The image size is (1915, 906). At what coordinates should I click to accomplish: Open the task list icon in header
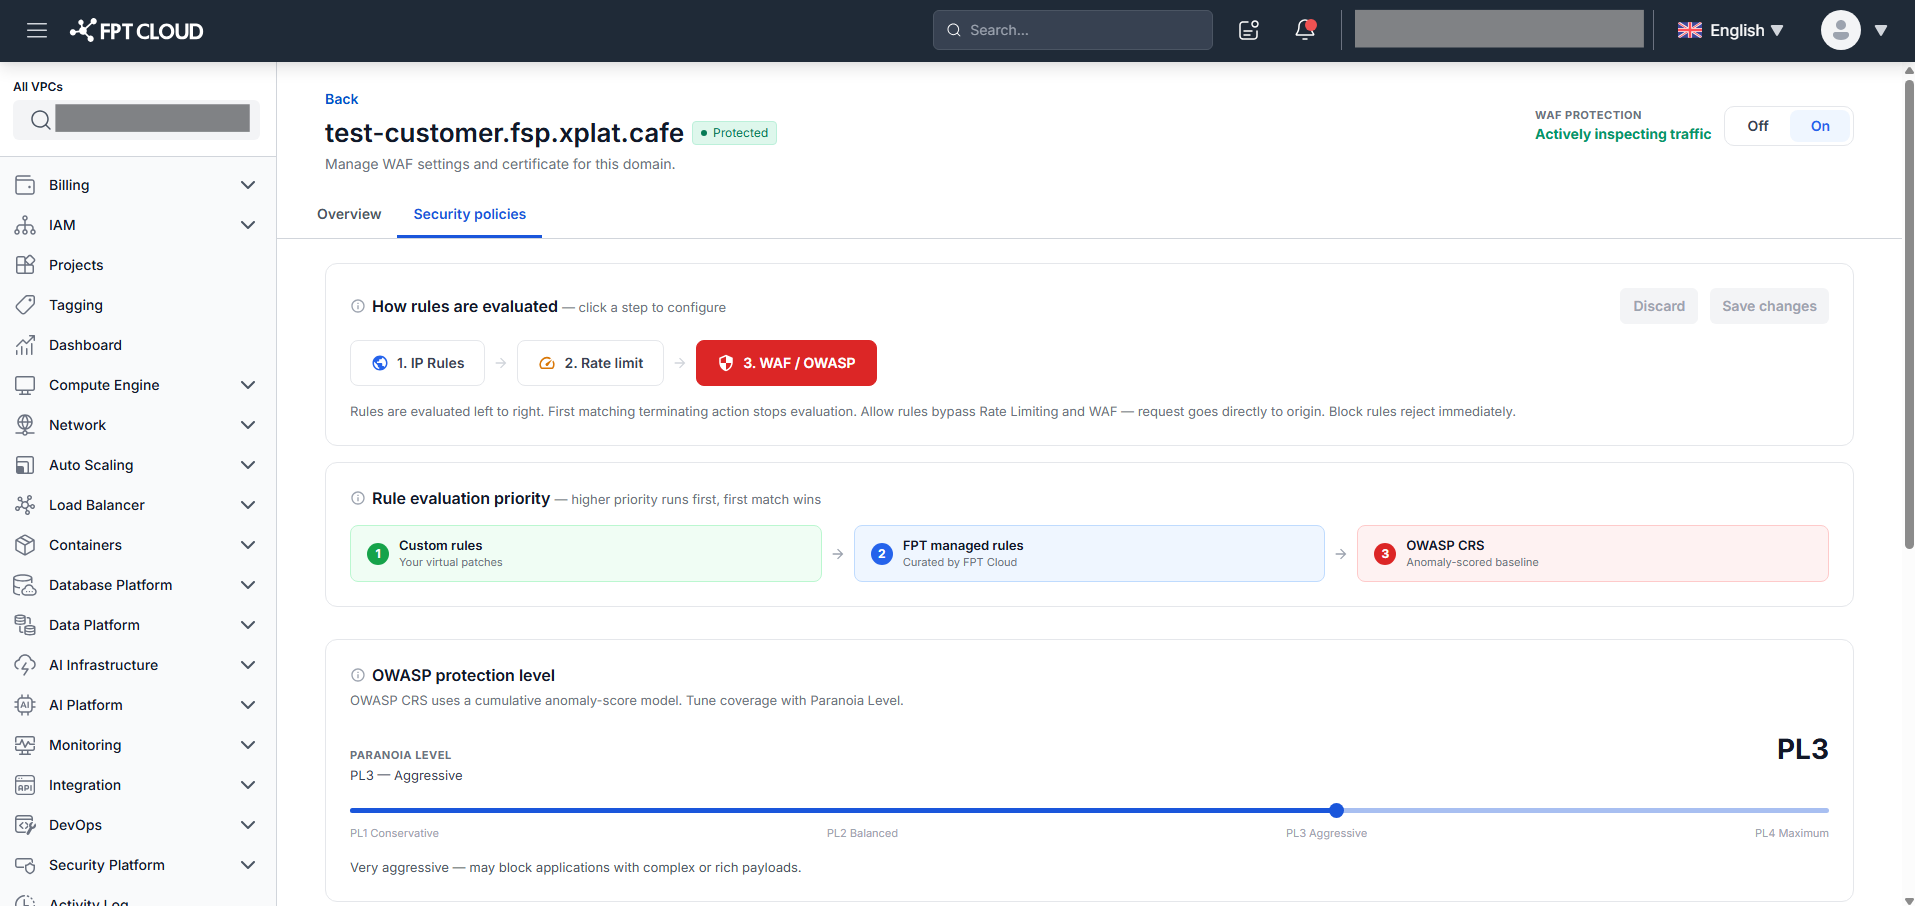1249,30
